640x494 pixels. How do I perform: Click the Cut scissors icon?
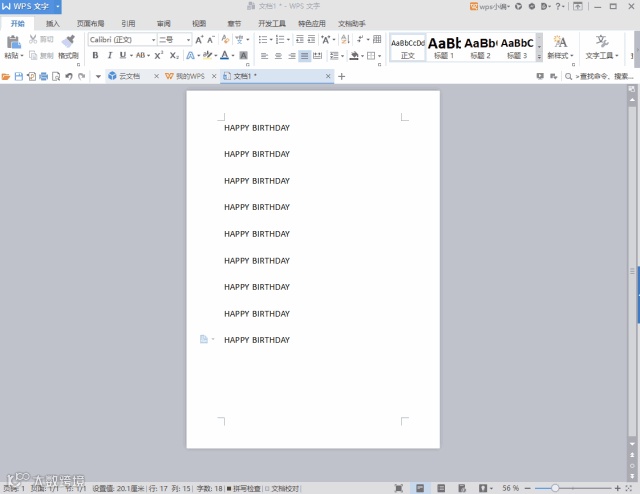pos(33,39)
